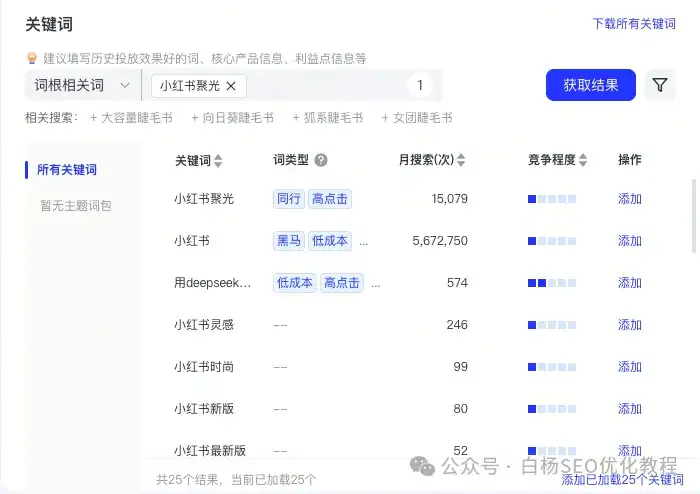Click 添加 for 用deepseek row

[x=630, y=283]
